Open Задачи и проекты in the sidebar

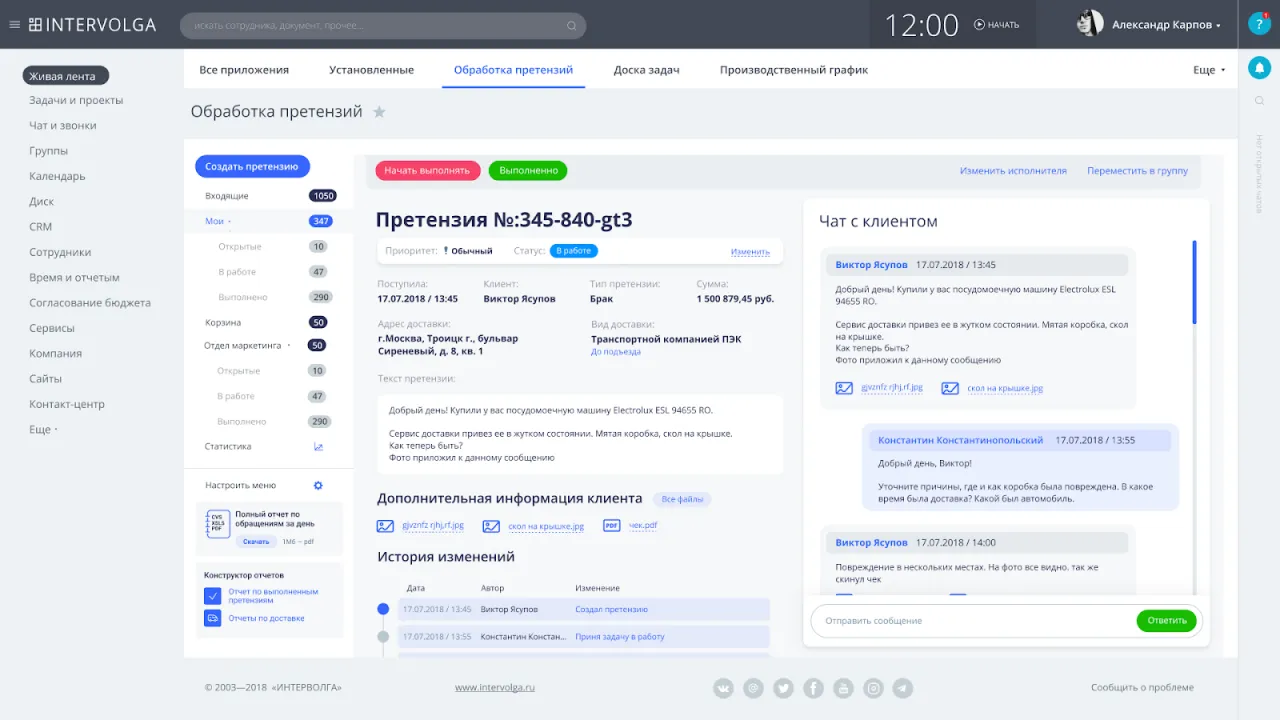[x=76, y=100]
